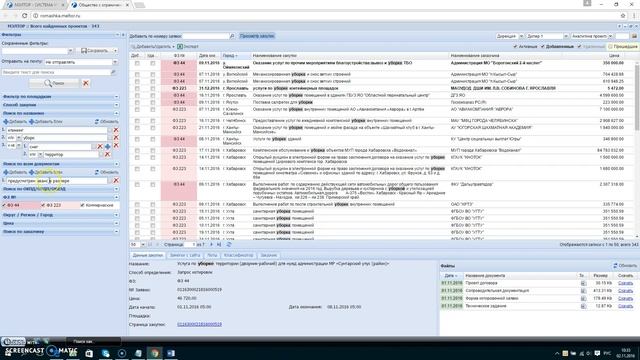This screenshot has width=640, height=360.
Task: Toggle the Добавленные checkbox
Action: tap(543, 47)
